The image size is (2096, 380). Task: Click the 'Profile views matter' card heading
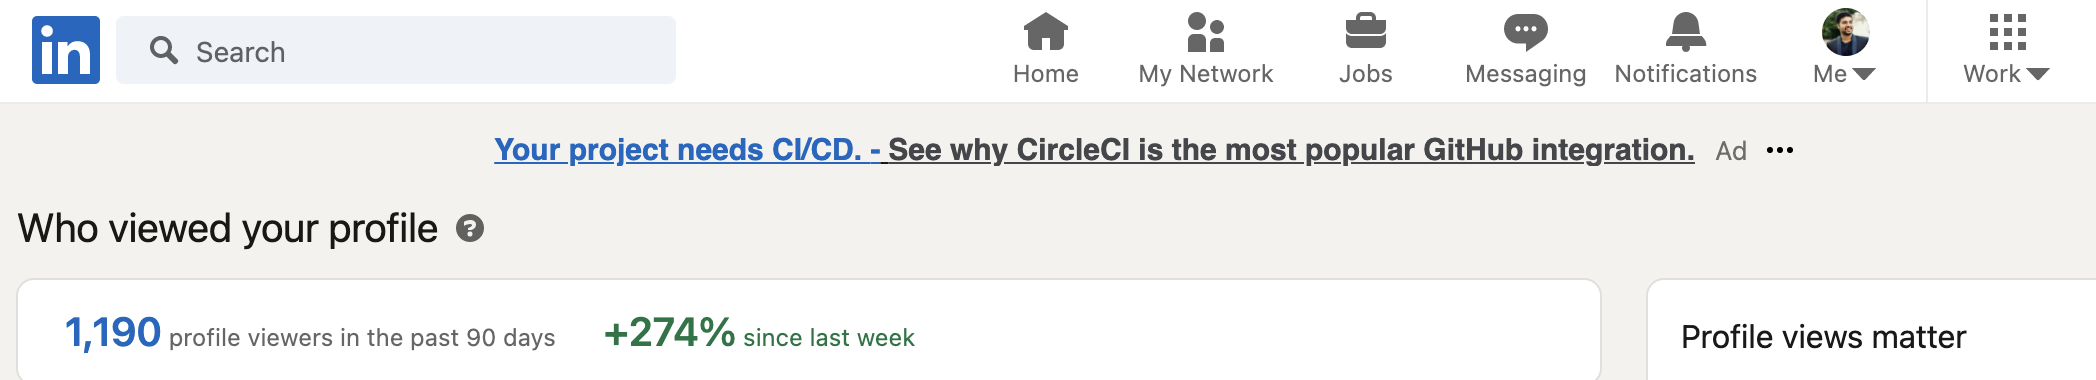point(1823,337)
